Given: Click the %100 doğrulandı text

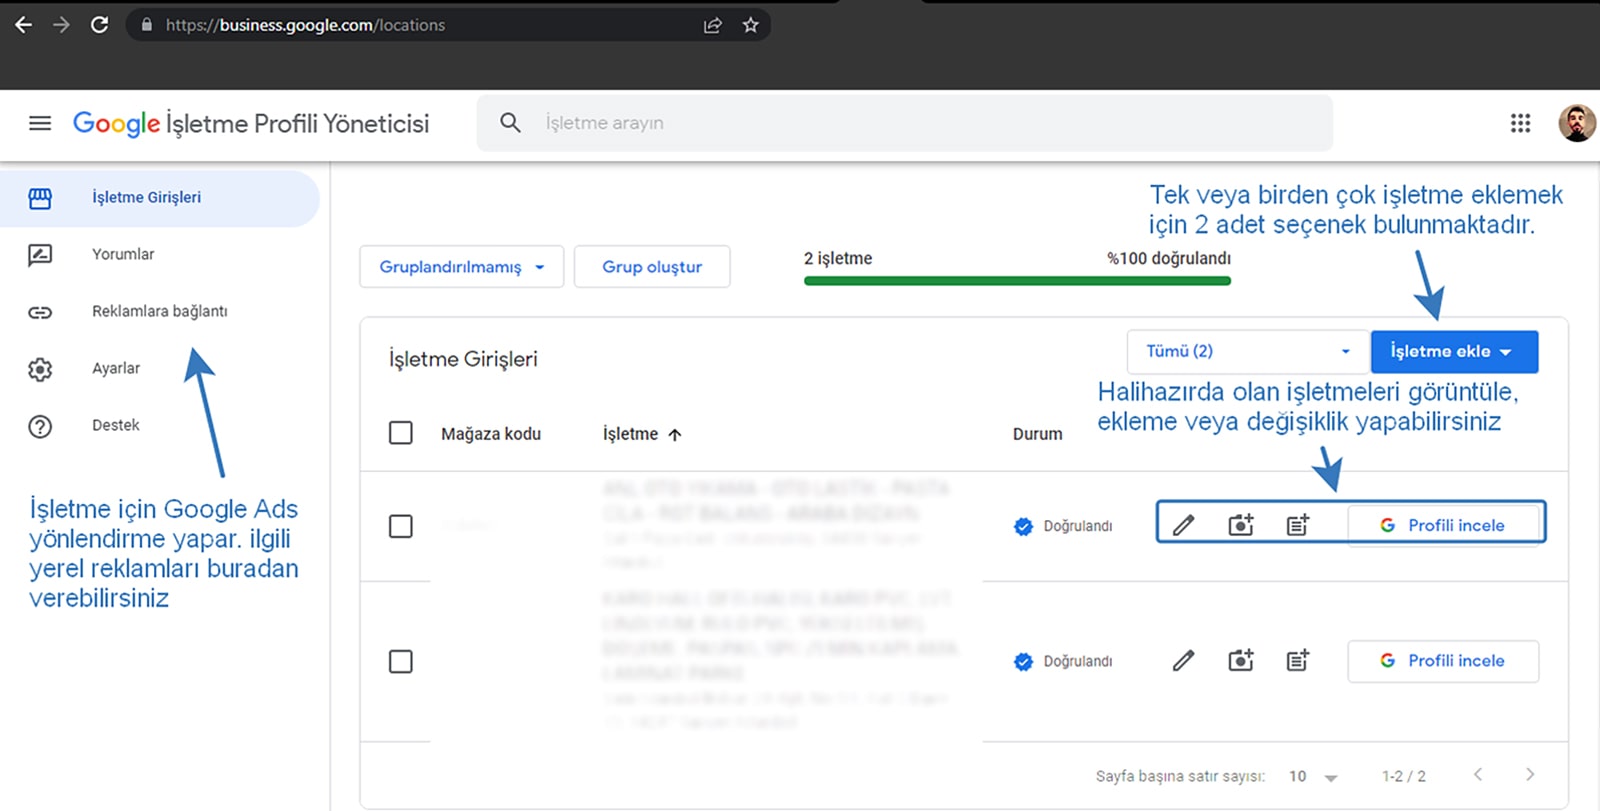Looking at the screenshot, I should point(1169,258).
